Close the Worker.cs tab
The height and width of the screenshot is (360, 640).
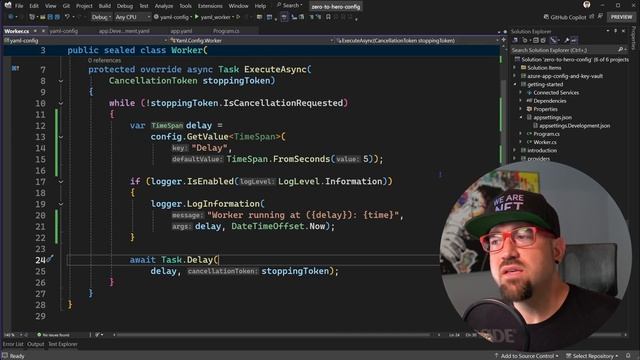[43, 31]
